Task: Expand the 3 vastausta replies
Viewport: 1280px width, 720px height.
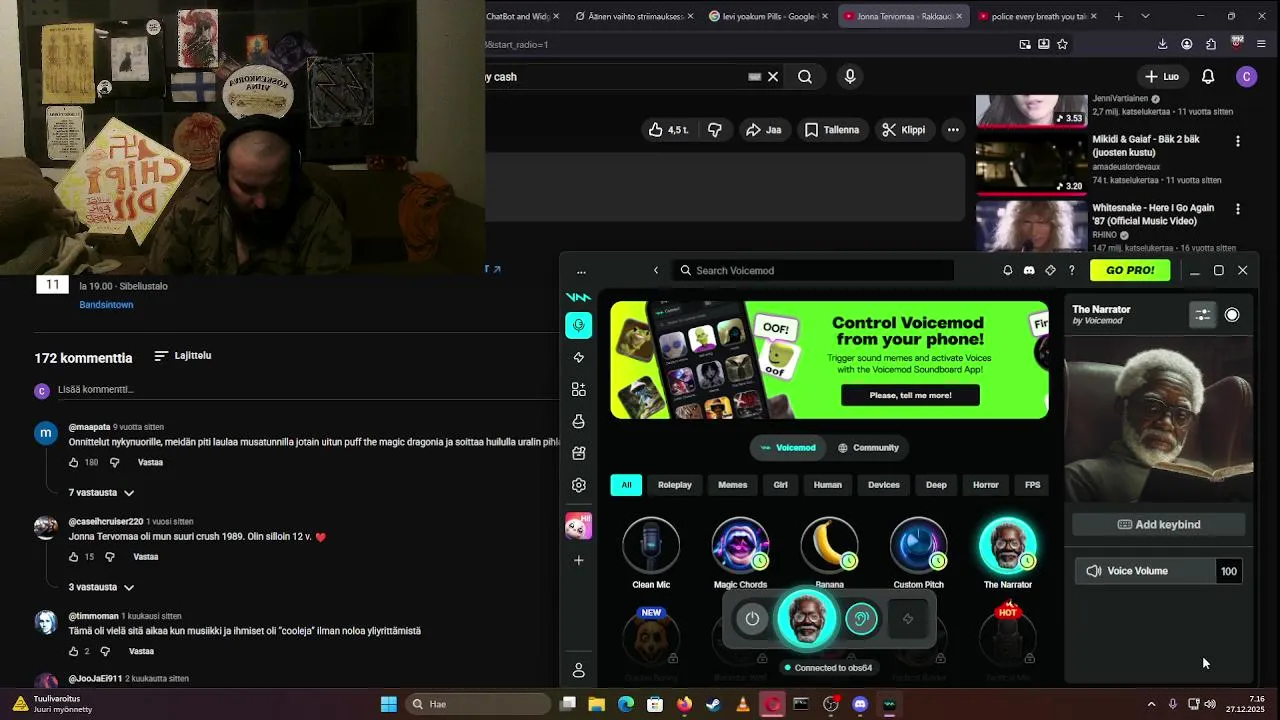Action: coord(101,587)
